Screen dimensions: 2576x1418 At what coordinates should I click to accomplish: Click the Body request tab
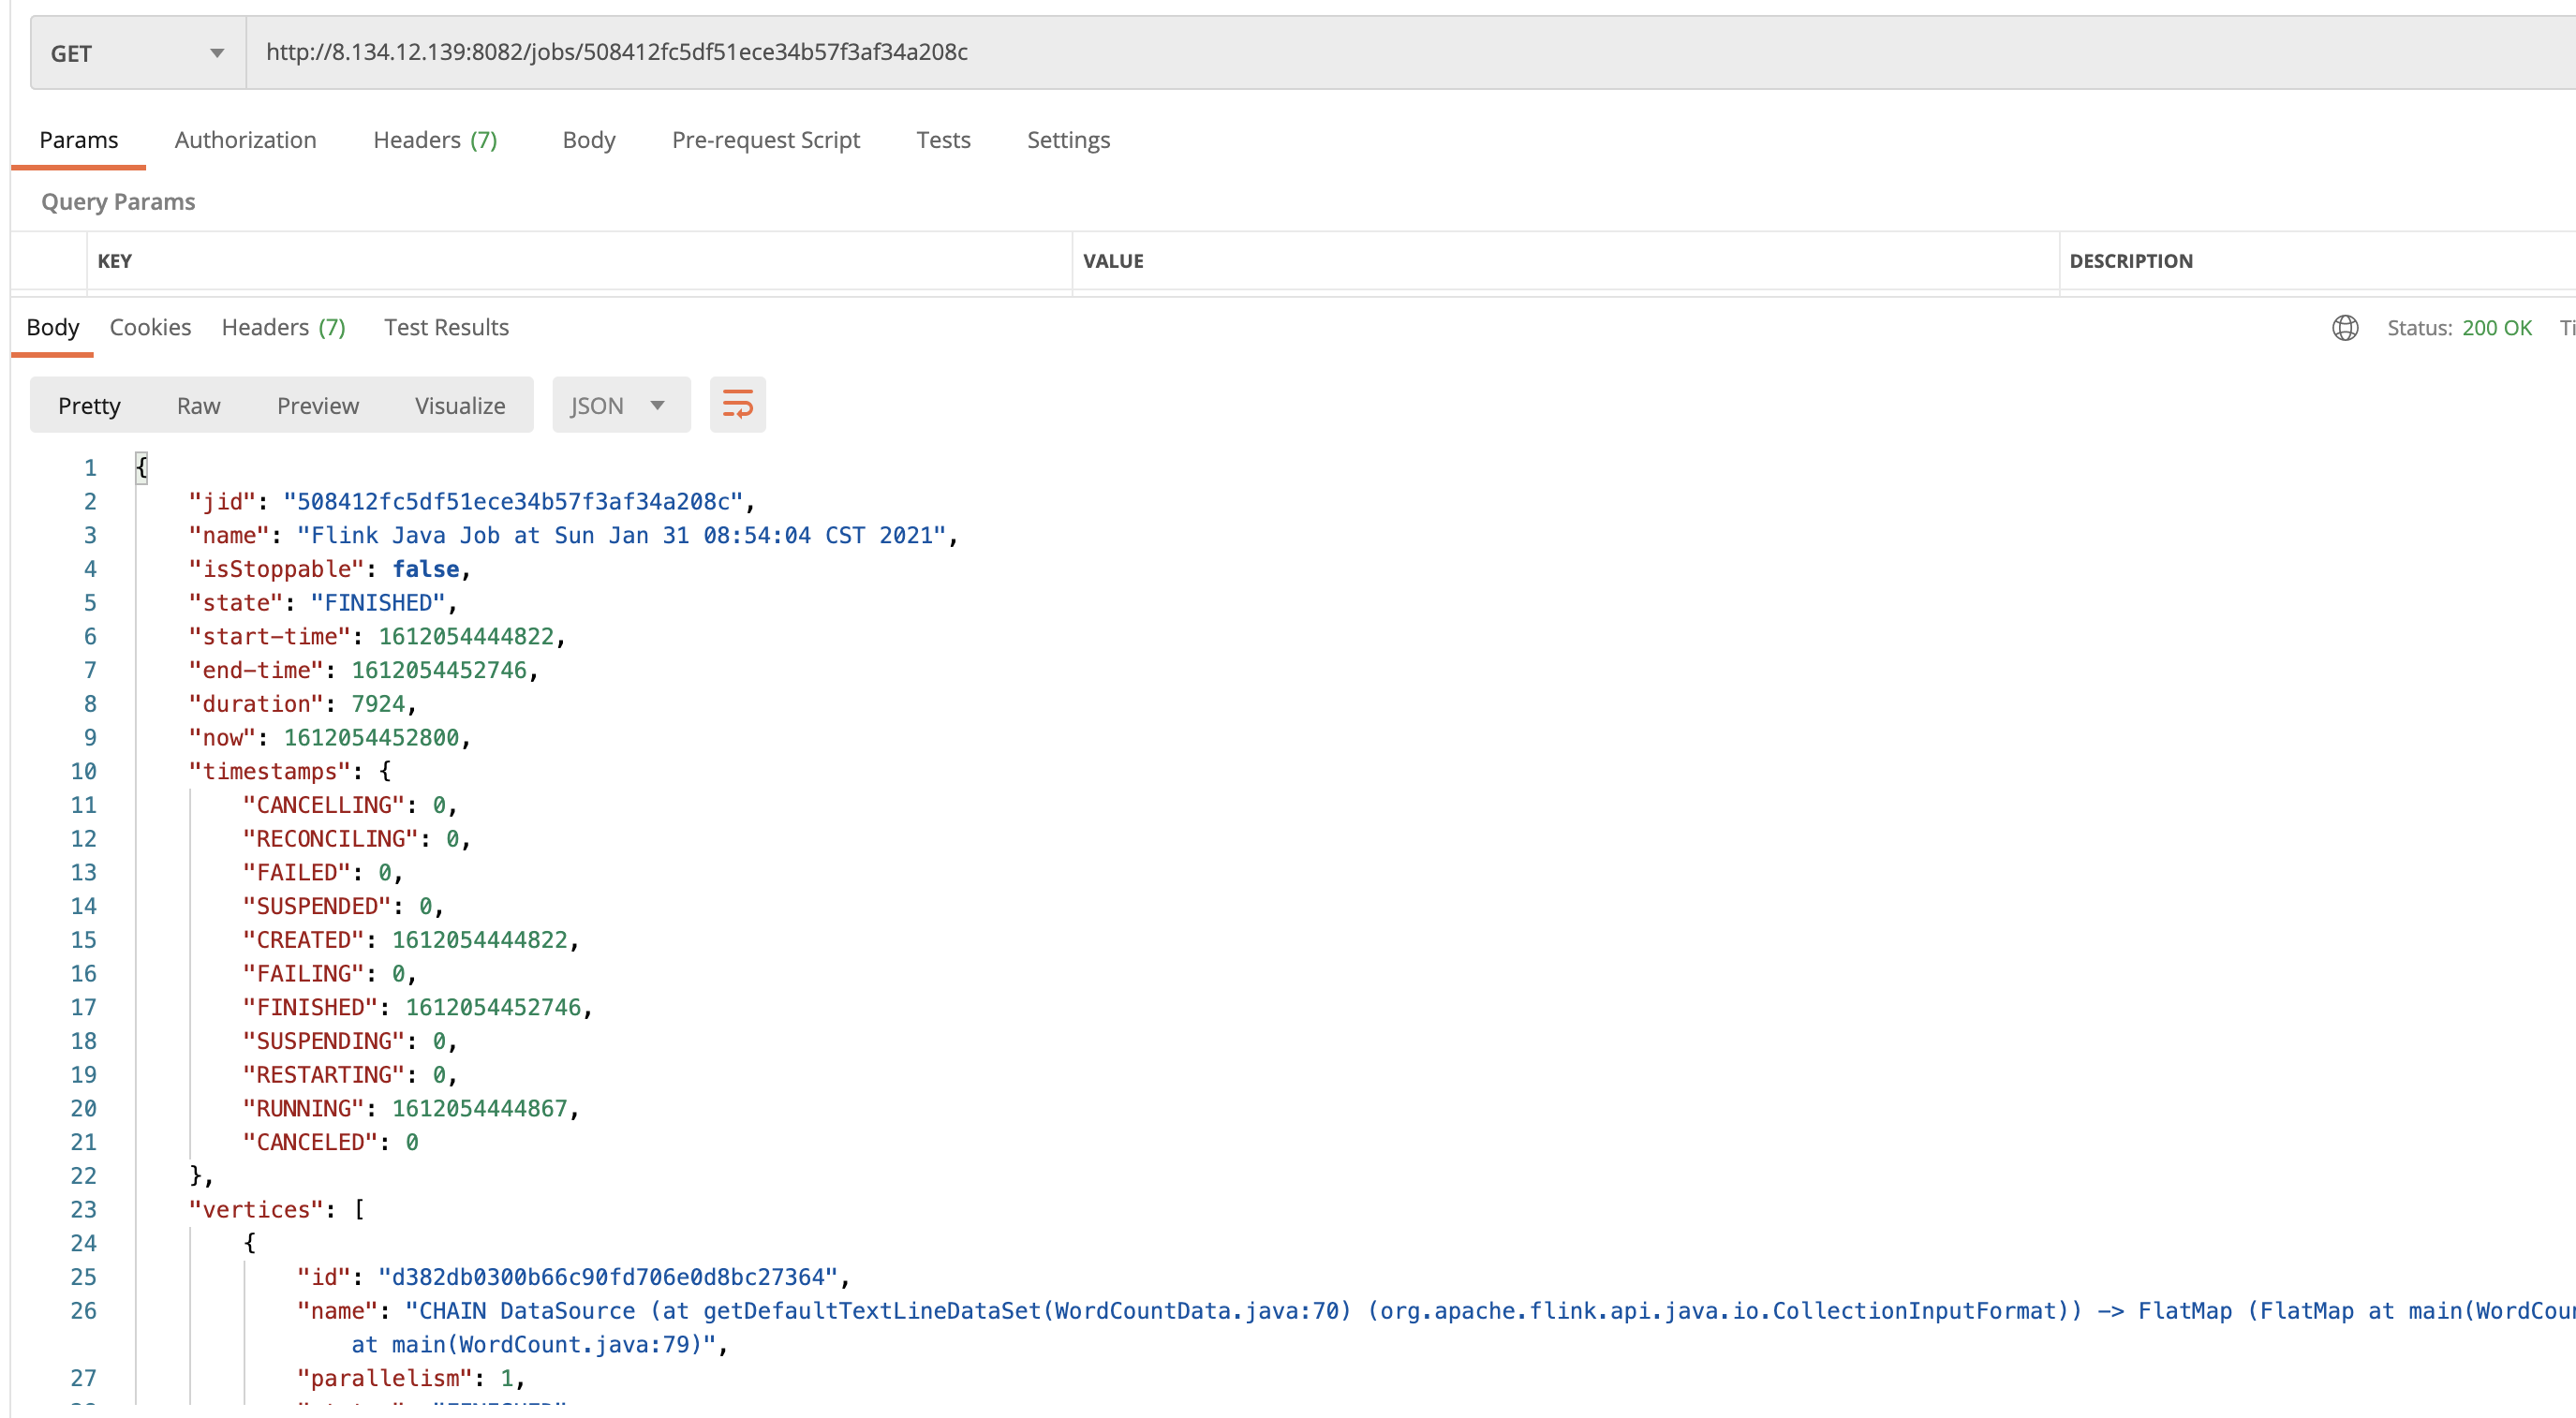[x=588, y=138]
